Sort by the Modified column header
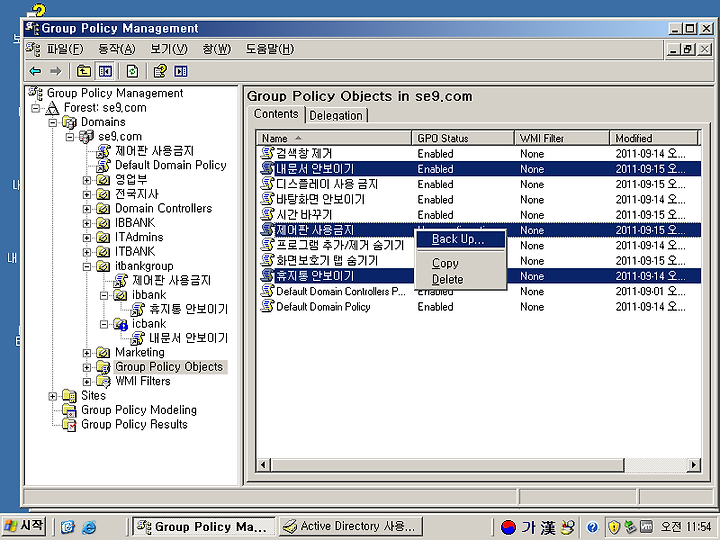Image resolution: width=720 pixels, height=540 pixels. pyautogui.click(x=654, y=138)
